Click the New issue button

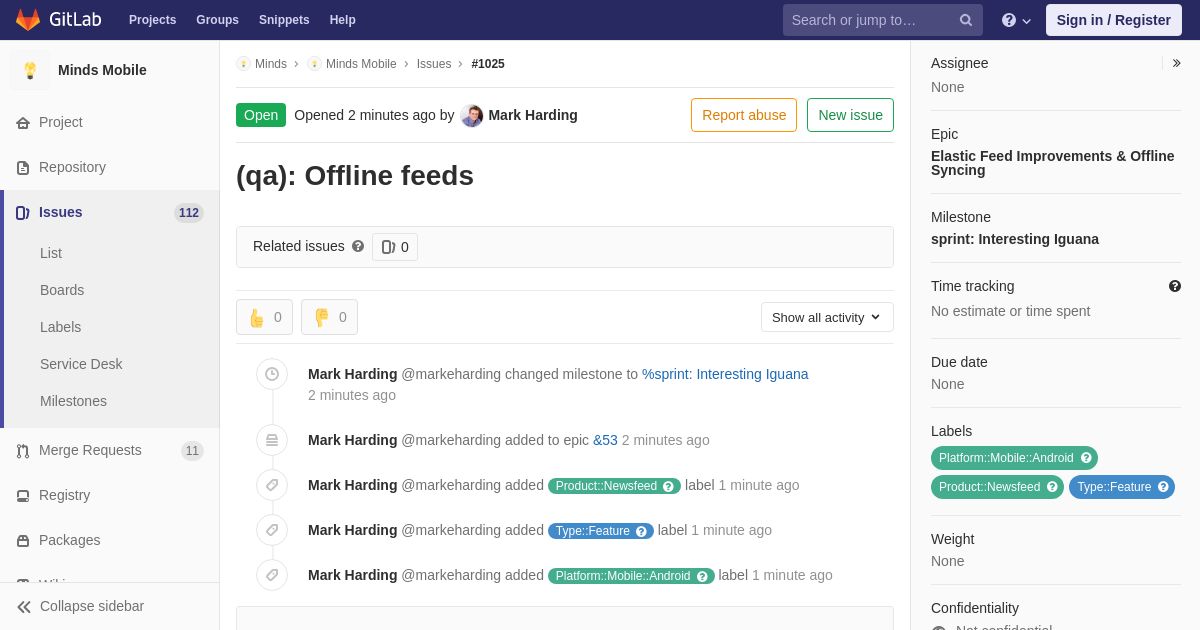click(850, 115)
